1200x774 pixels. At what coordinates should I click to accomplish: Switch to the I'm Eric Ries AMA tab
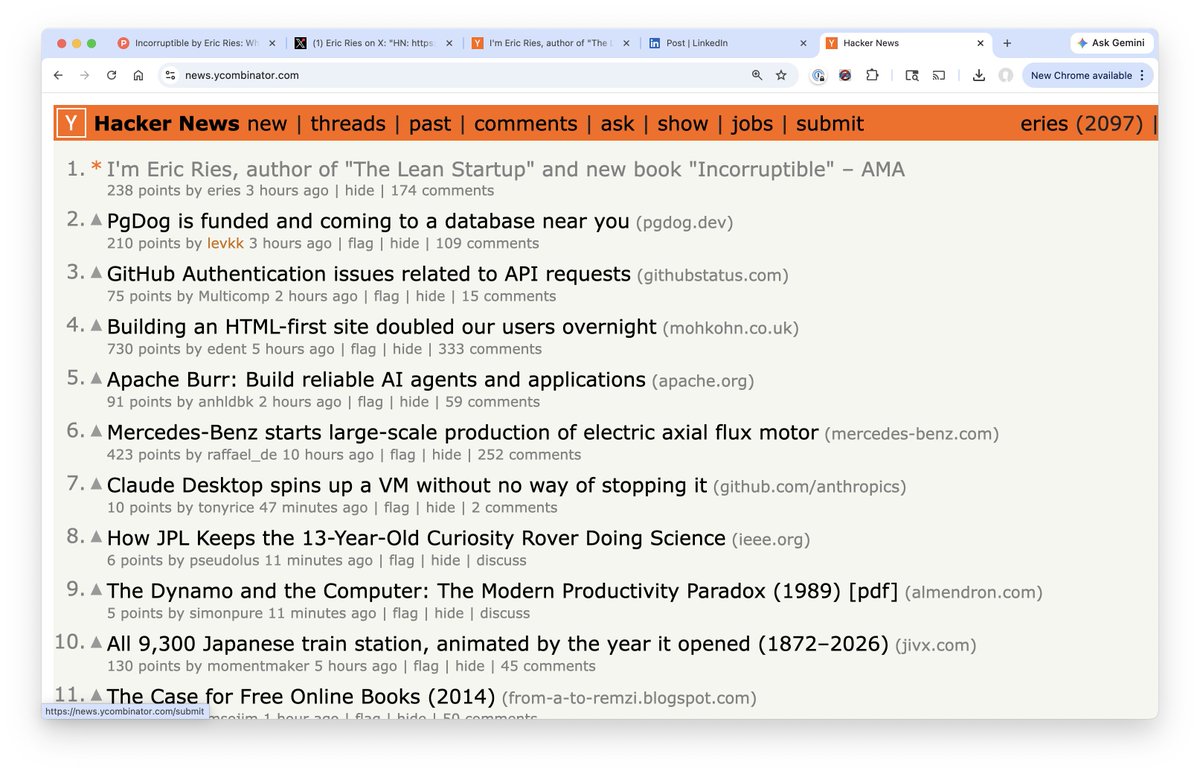click(x=549, y=43)
